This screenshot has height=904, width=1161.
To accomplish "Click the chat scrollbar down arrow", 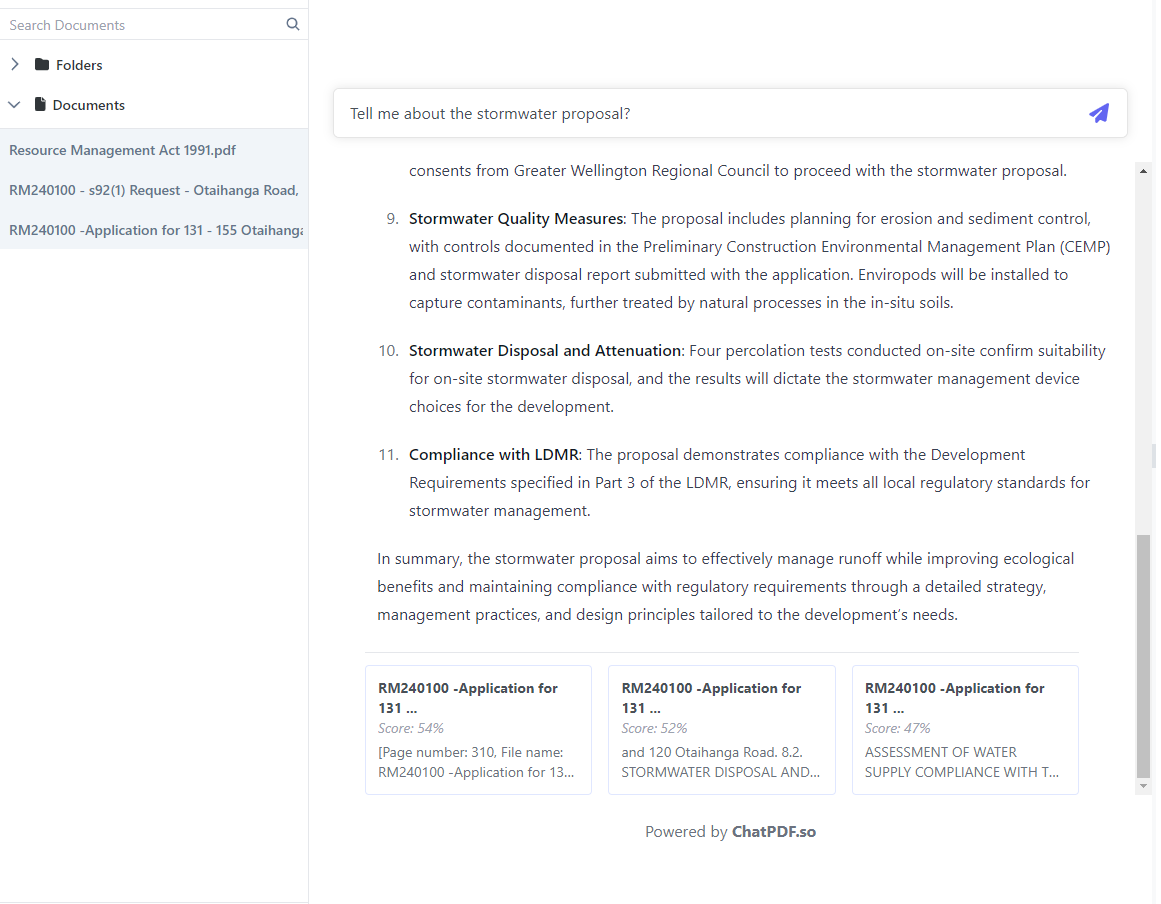I will pos(1144,787).
